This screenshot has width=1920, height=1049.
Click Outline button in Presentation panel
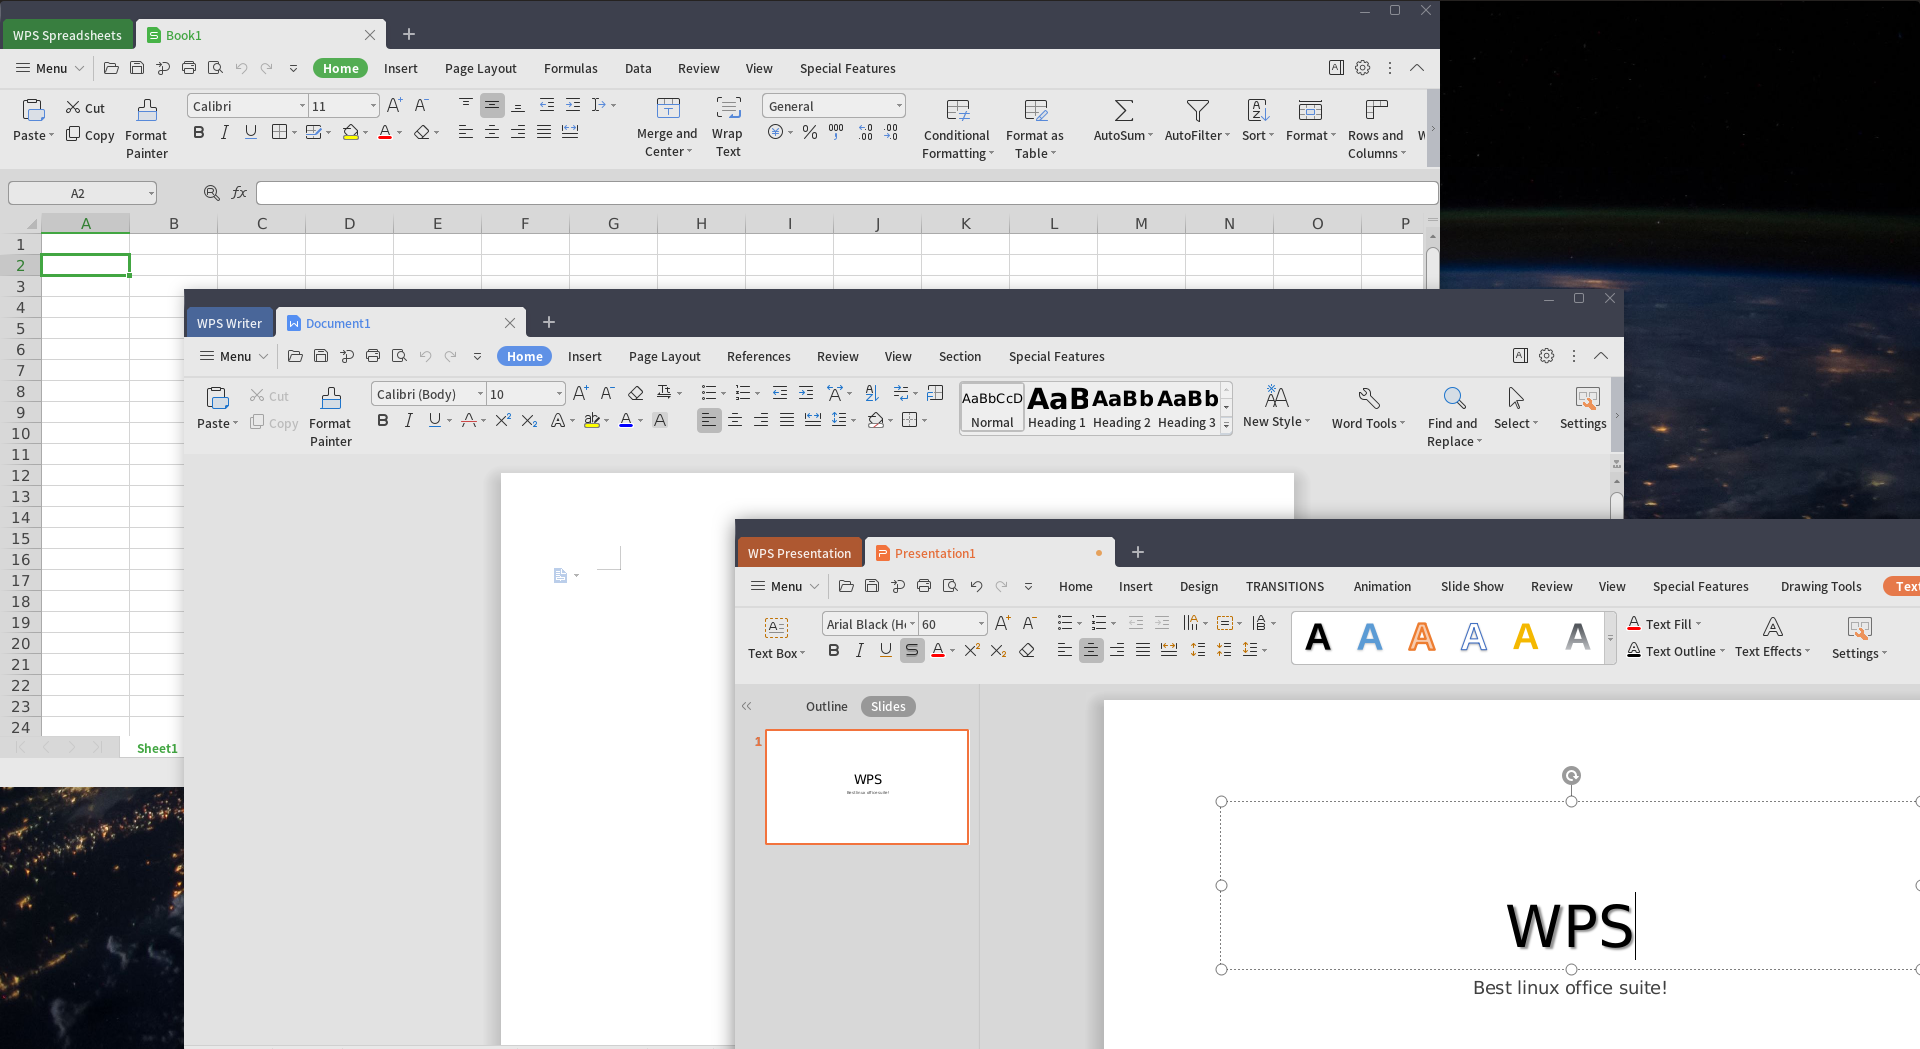(x=826, y=706)
